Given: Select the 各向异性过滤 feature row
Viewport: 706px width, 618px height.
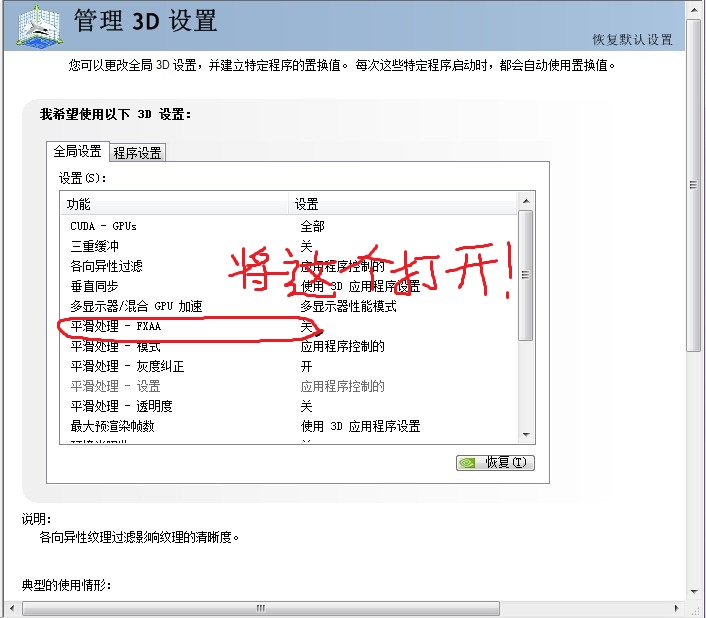Looking at the screenshot, I should pyautogui.click(x=107, y=266).
